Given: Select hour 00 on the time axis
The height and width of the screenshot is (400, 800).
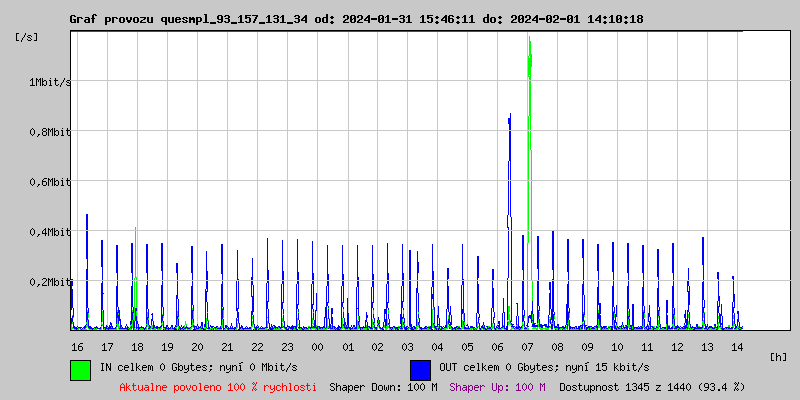Looking at the screenshot, I should point(317,347).
